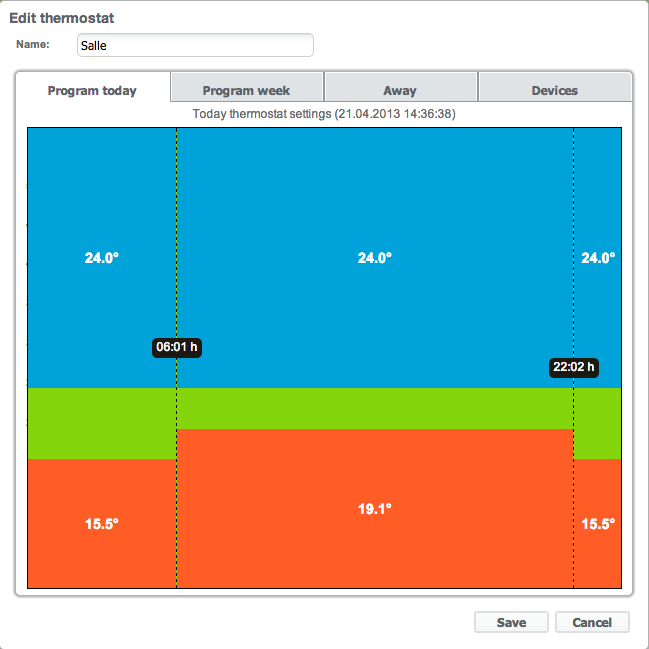Click the Name input field containing Salle
This screenshot has height=649, width=649.
click(195, 45)
